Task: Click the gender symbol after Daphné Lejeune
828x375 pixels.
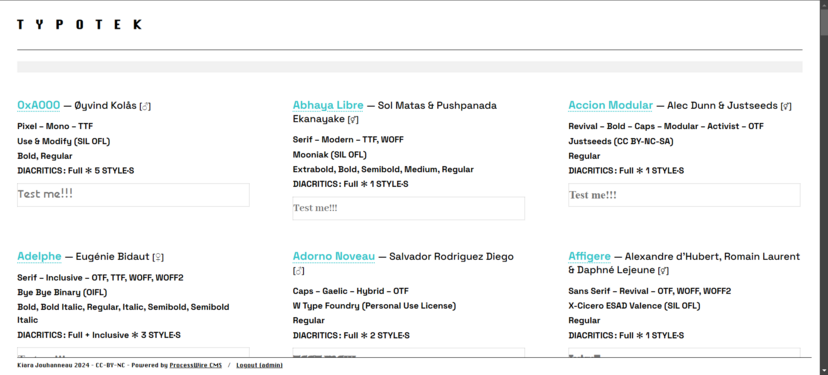Action: [664, 271]
